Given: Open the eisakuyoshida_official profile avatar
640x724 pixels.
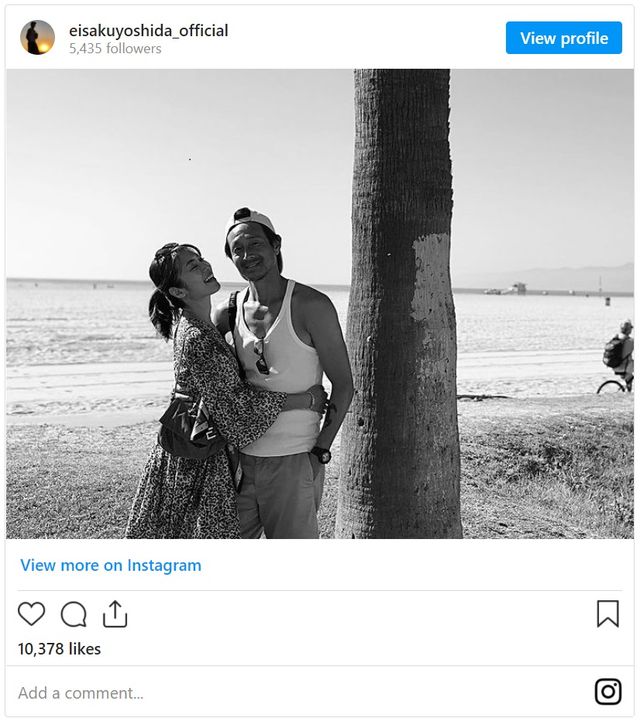Looking at the screenshot, I should coord(38,38).
